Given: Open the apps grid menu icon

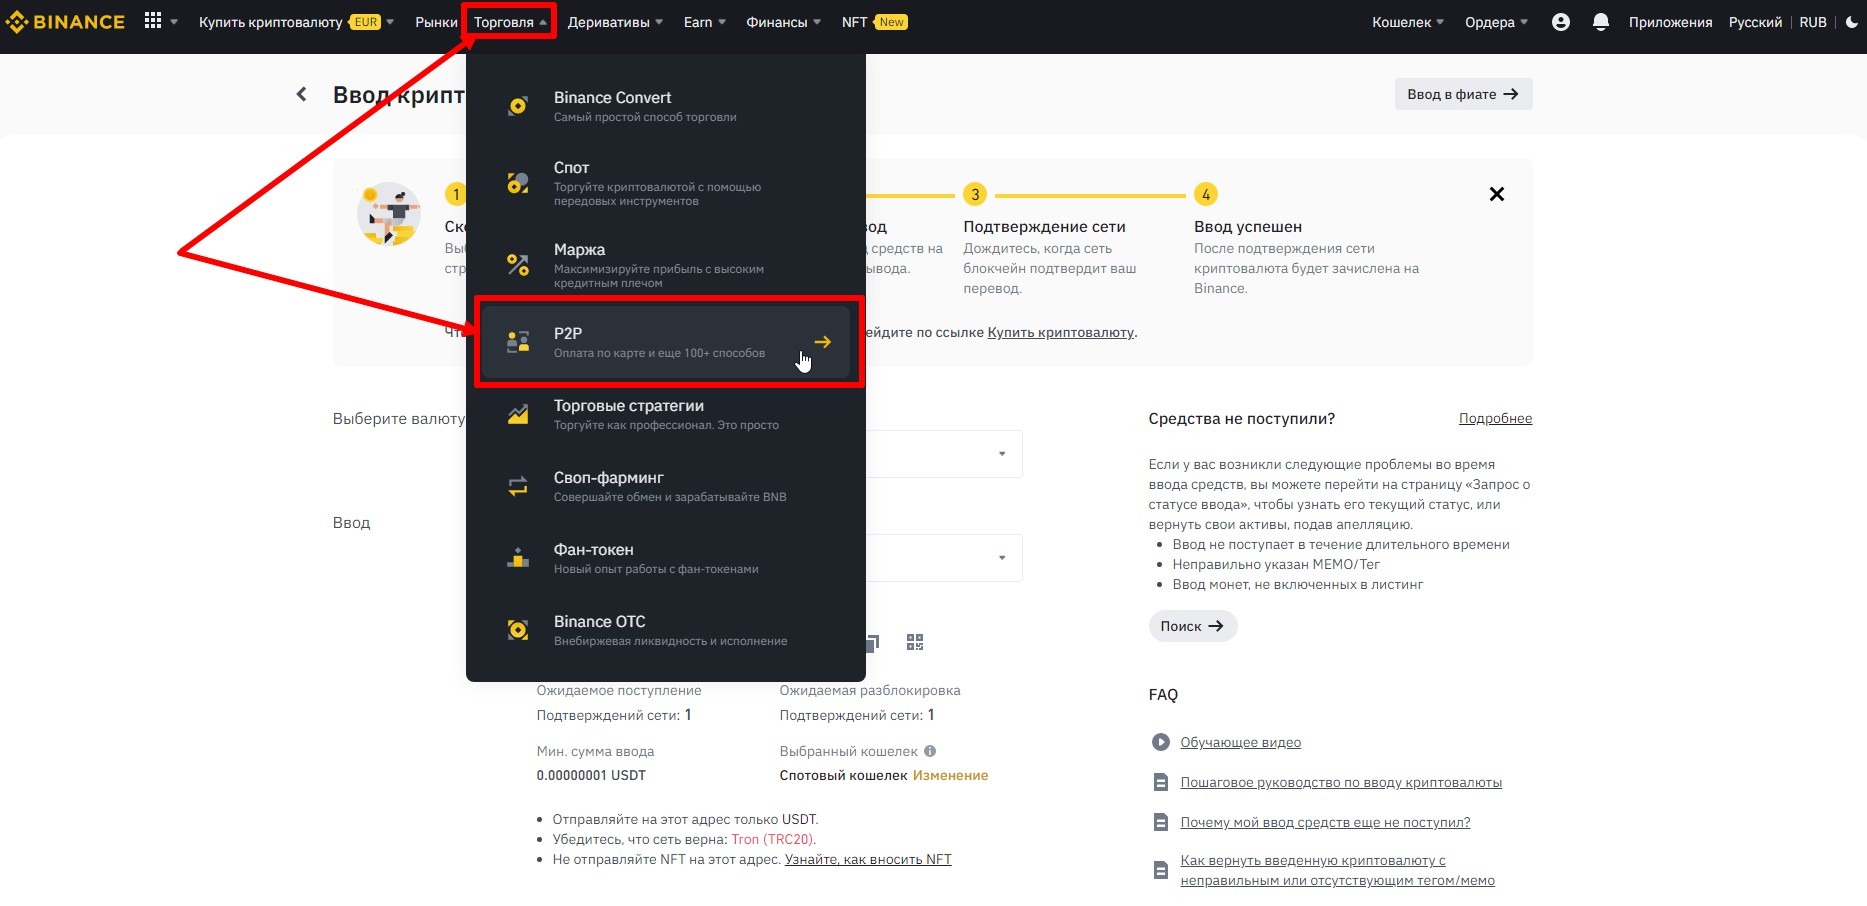Looking at the screenshot, I should pos(153,21).
